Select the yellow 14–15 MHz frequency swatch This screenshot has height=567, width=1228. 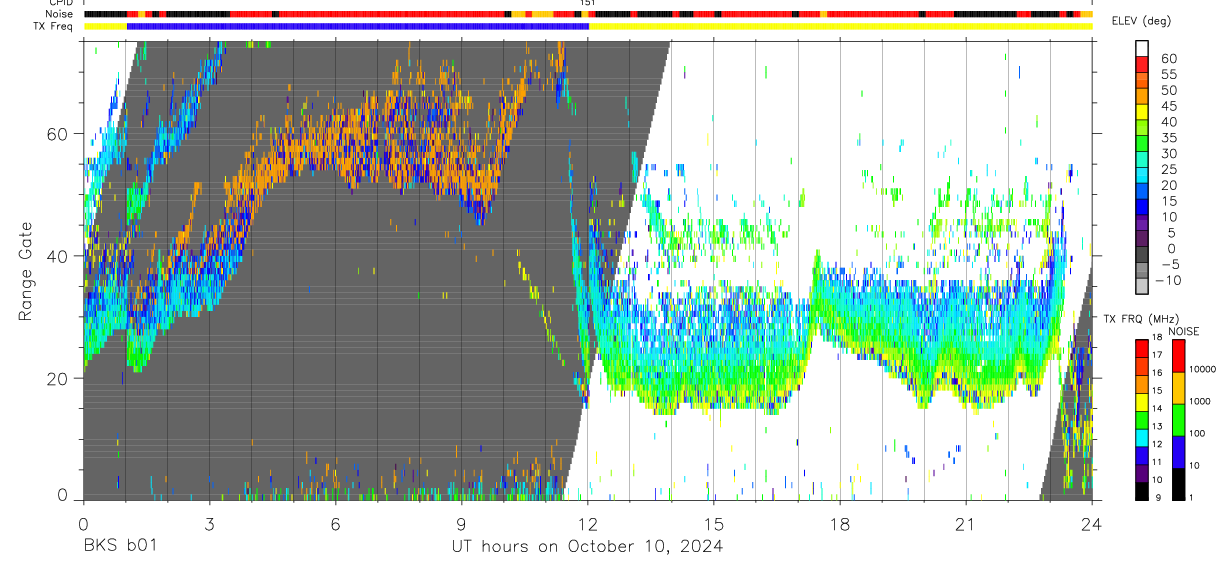1141,402
